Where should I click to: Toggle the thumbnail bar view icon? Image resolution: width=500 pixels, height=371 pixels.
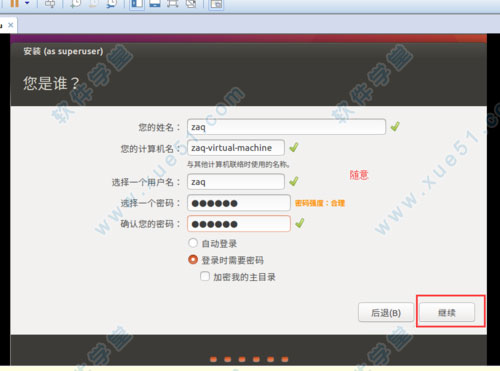[155, 3]
